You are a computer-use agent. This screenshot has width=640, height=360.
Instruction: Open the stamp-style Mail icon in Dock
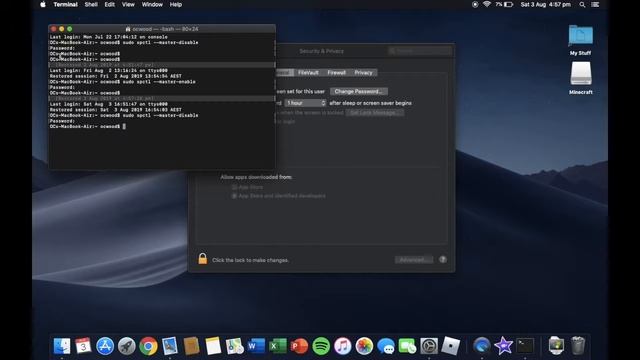(170, 346)
